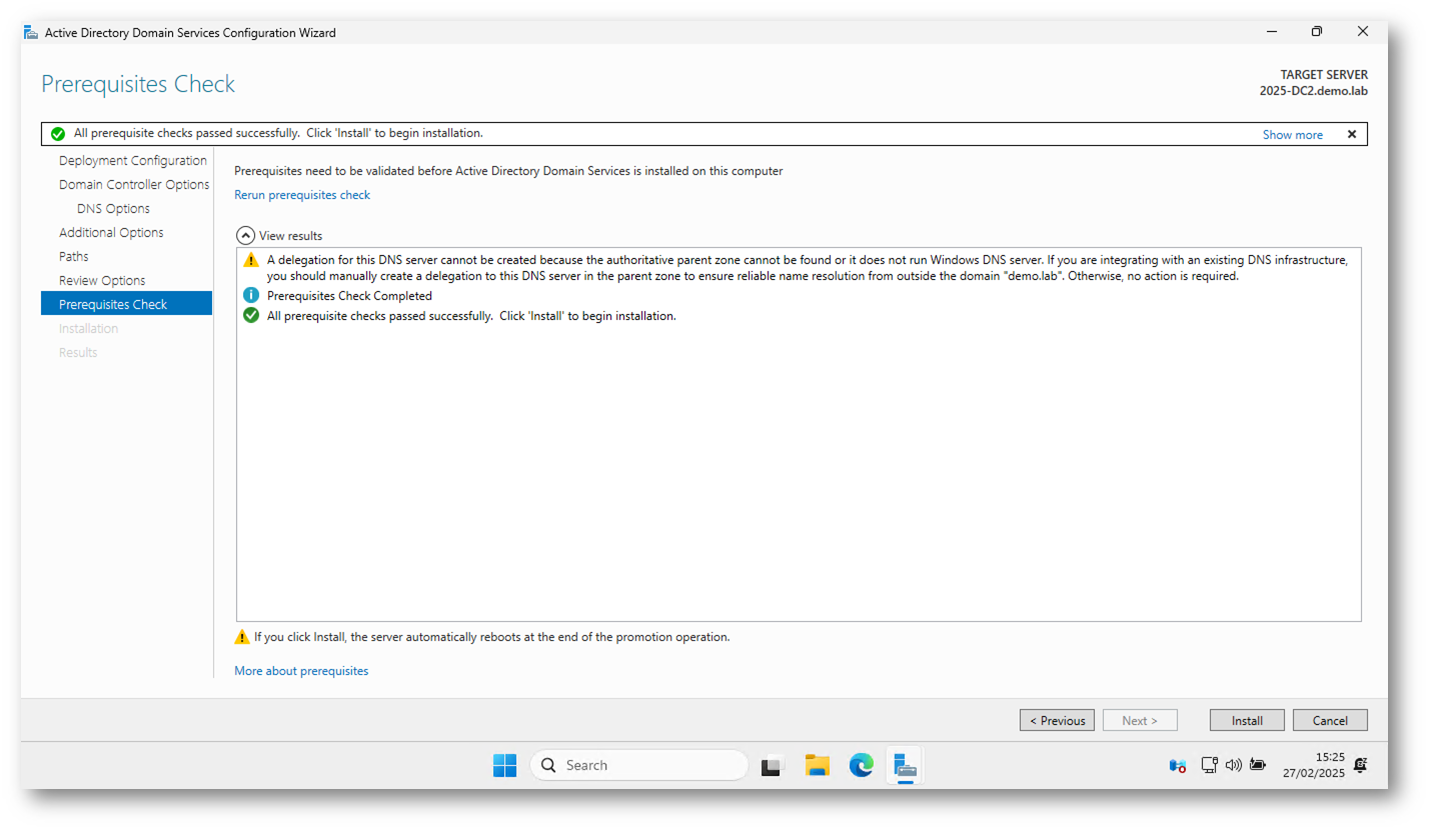Select DNS Options step

[x=113, y=209]
